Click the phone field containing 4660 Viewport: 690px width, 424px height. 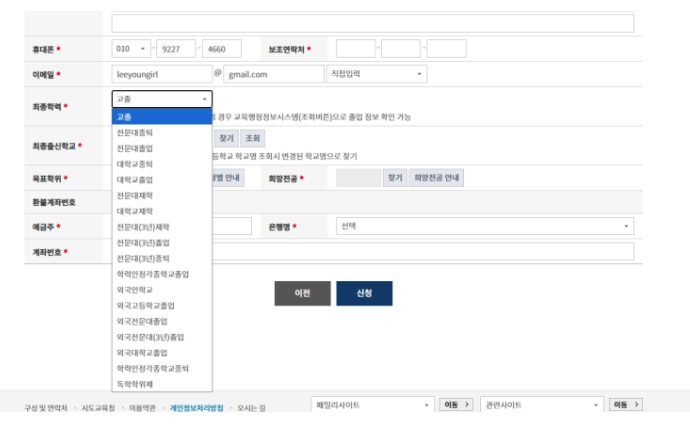[221, 49]
